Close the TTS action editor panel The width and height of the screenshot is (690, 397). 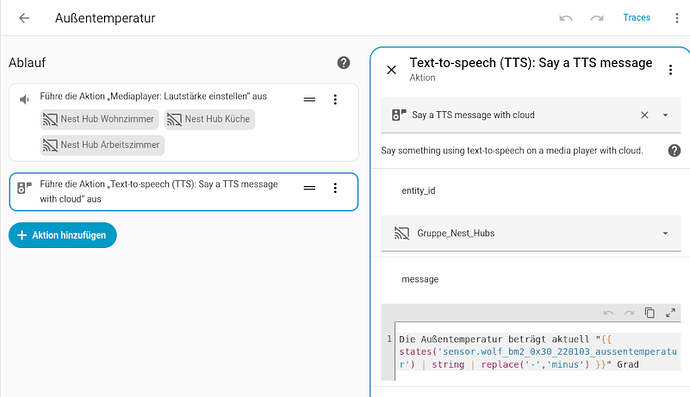click(x=391, y=70)
